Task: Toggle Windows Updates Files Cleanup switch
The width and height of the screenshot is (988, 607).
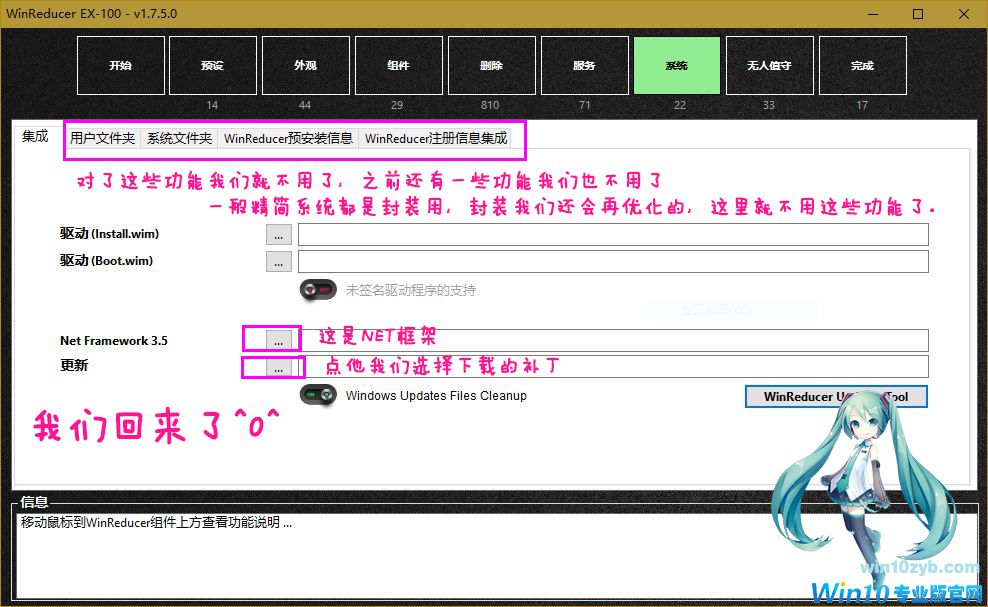Action: point(320,395)
